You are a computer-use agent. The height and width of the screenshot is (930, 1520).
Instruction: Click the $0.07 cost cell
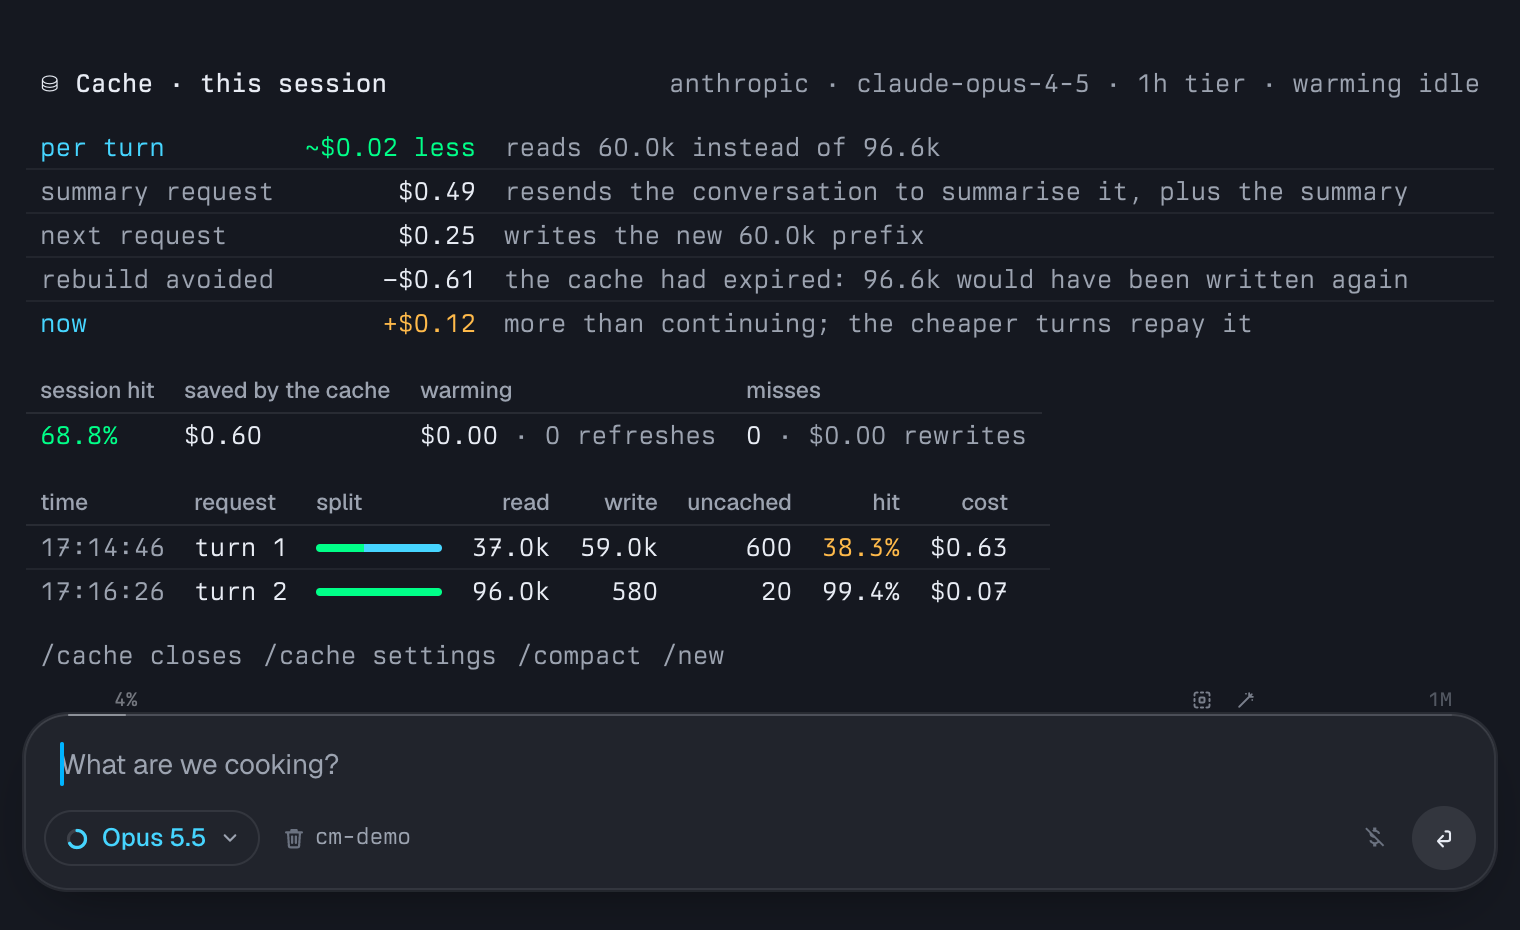[969, 592]
